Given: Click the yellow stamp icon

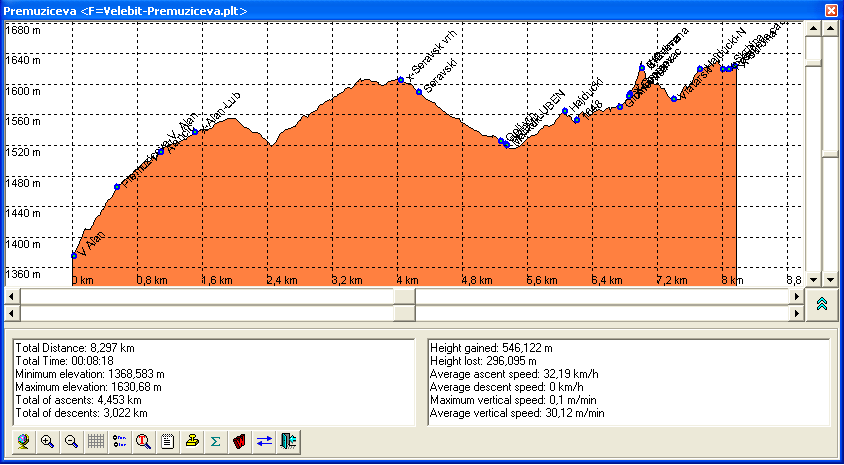Looking at the screenshot, I should point(192,441).
